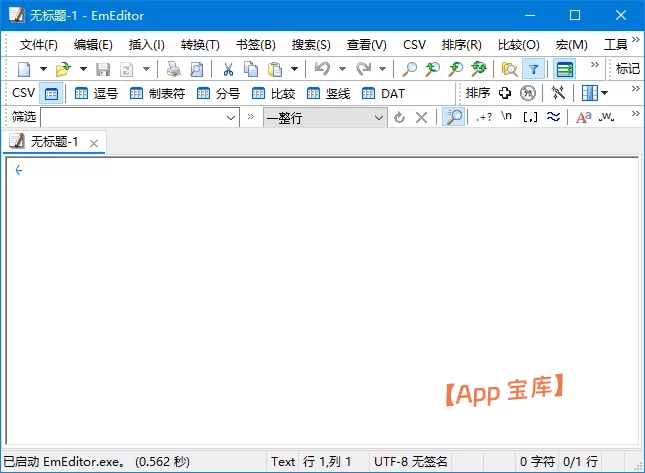The image size is (645, 473).
Task: Click the UTF-8 无签名 encoding status
Action: (x=410, y=462)
